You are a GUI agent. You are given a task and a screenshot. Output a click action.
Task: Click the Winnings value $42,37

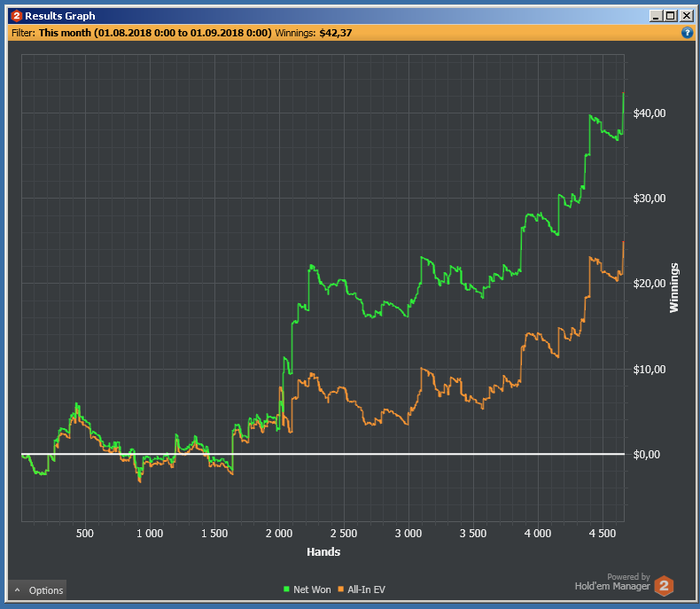tap(335, 33)
